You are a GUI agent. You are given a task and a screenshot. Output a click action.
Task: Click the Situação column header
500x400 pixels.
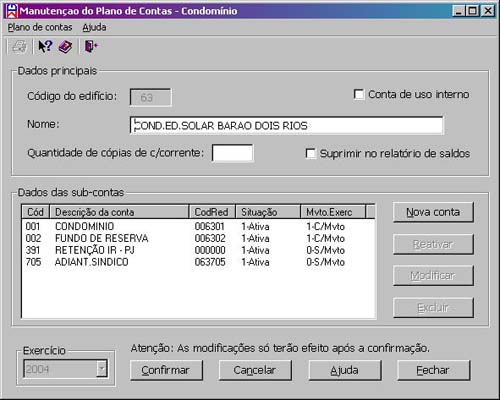click(268, 212)
